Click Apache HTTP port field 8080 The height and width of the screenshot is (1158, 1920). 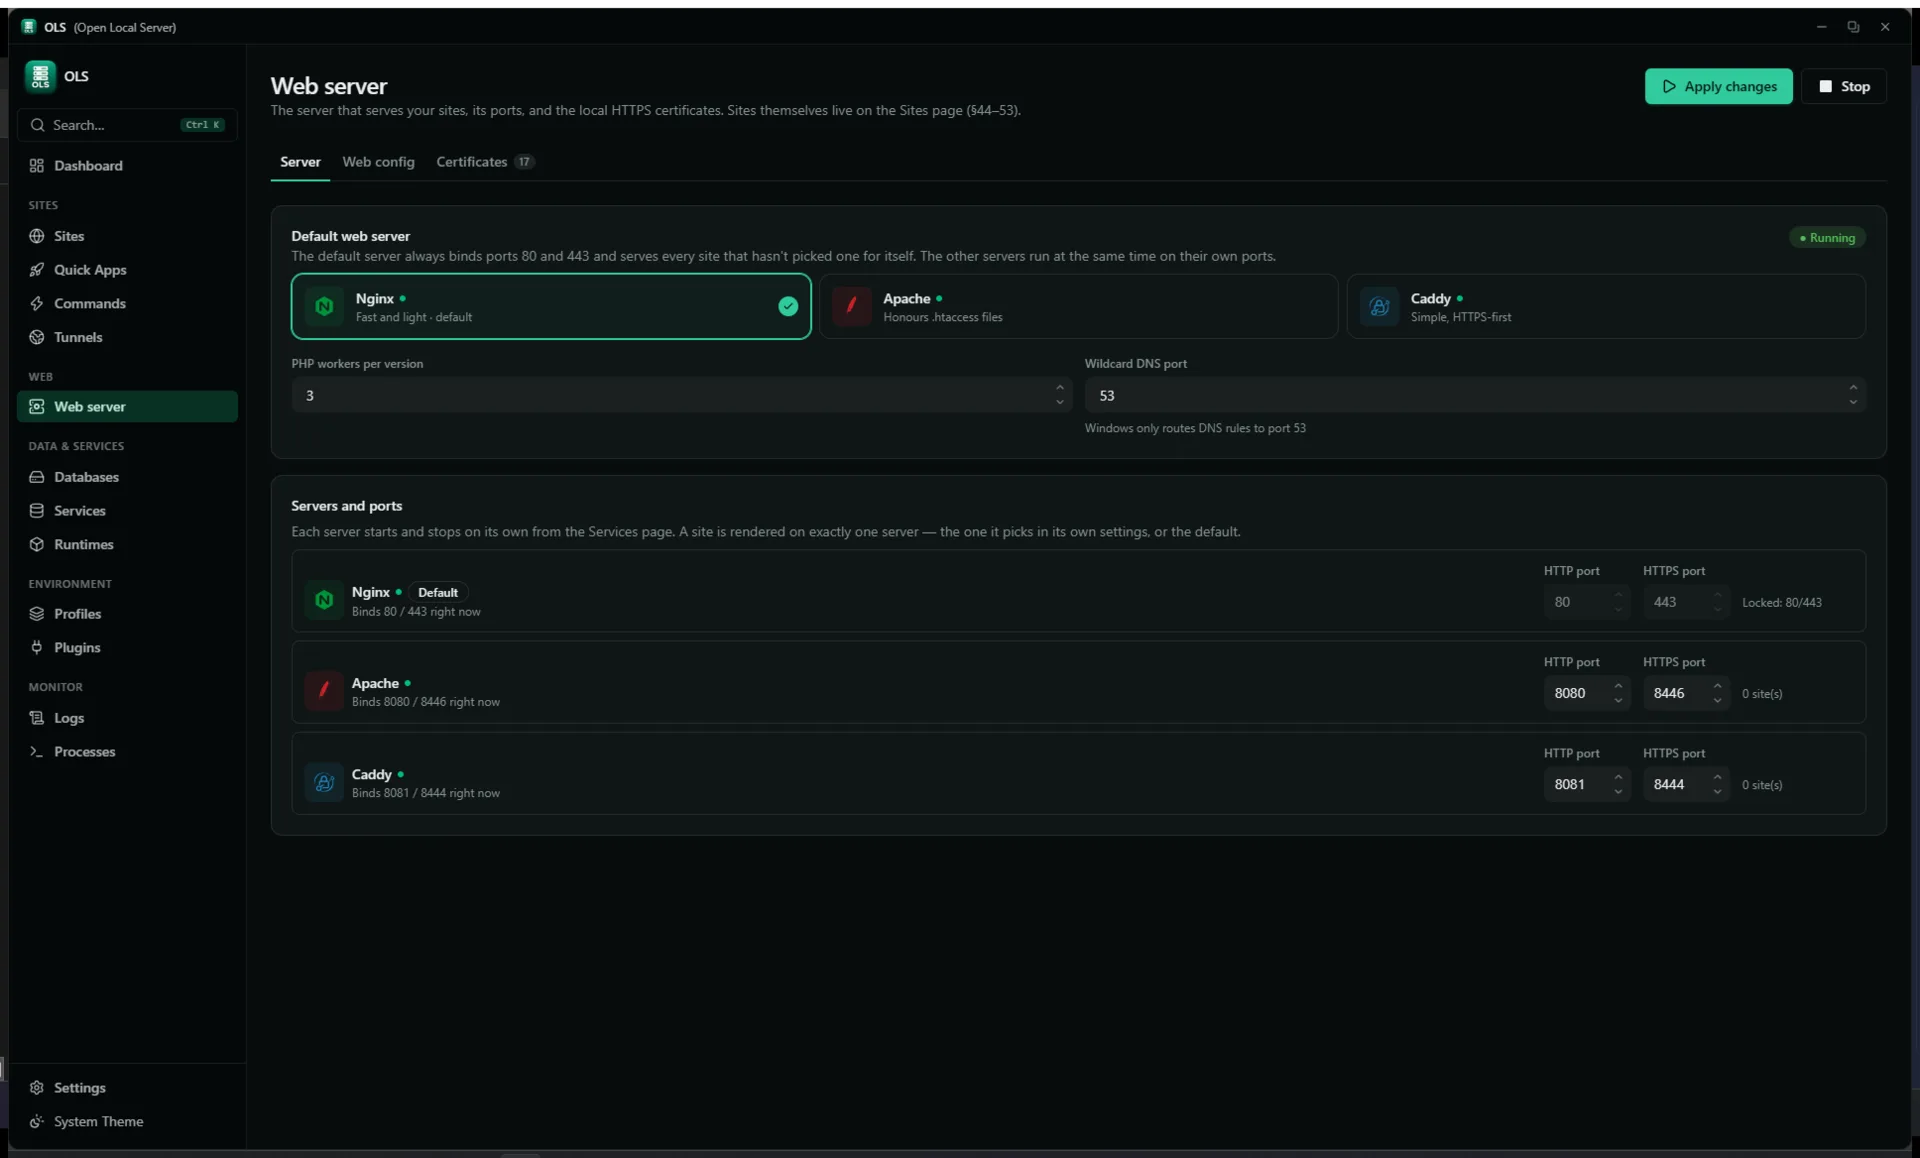tap(1586, 693)
